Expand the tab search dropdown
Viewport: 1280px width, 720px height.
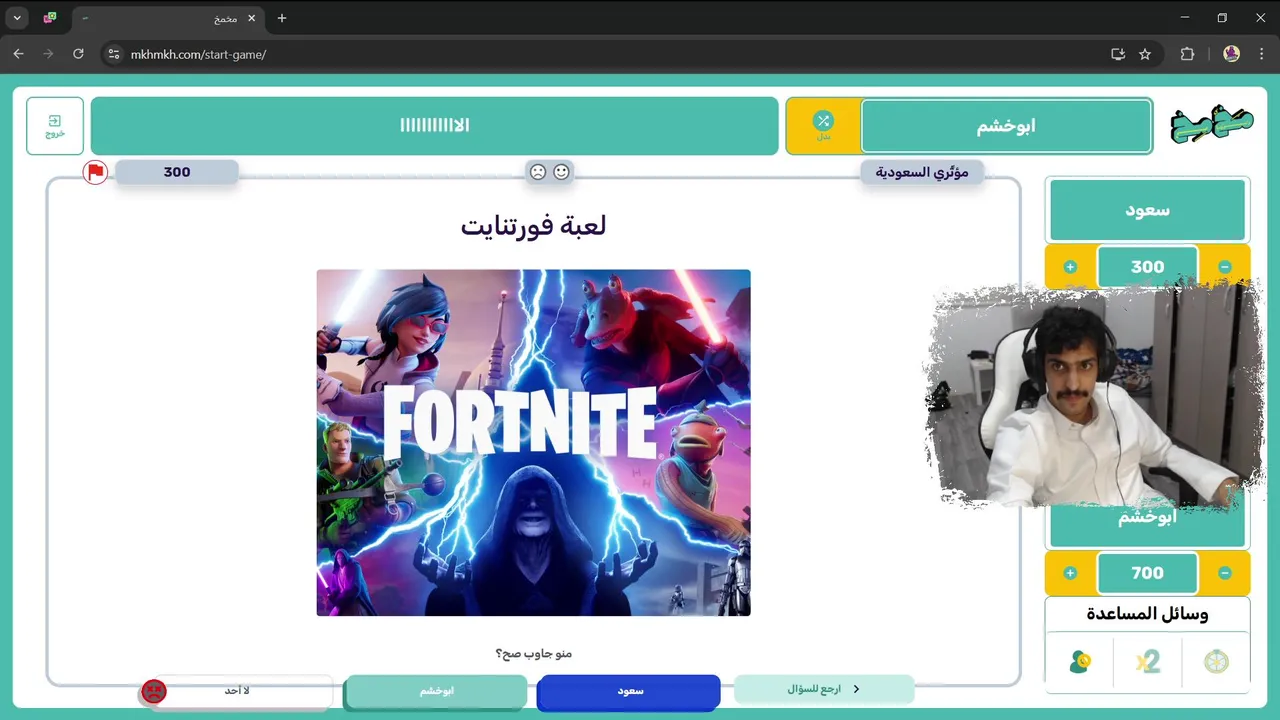(x=17, y=18)
